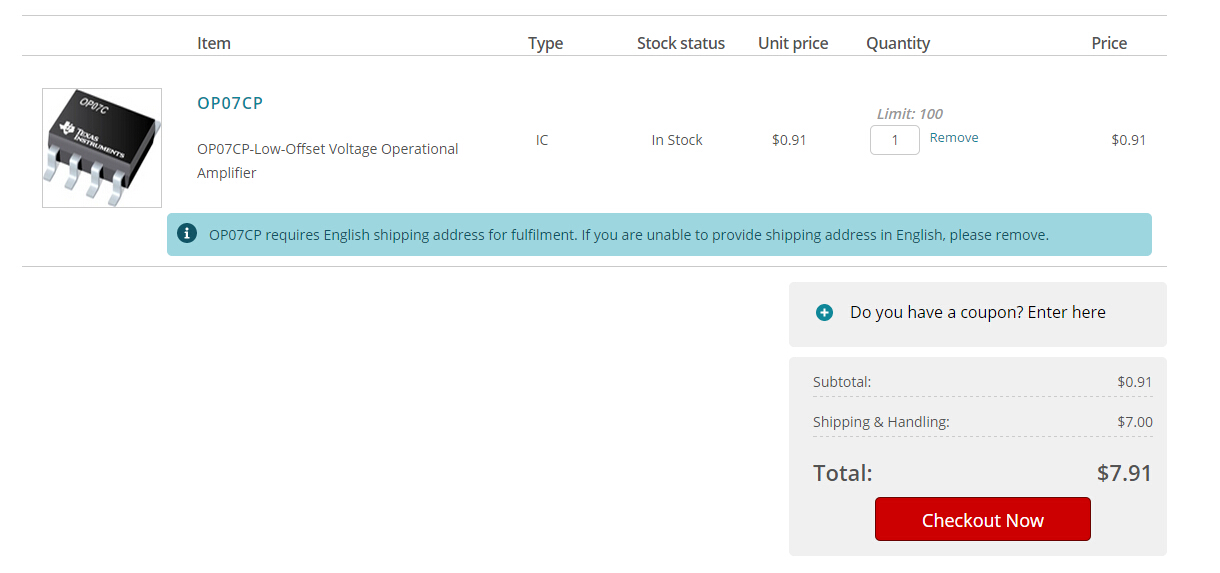Click the English shipping address notice text
1220x573 pixels.
pos(628,235)
